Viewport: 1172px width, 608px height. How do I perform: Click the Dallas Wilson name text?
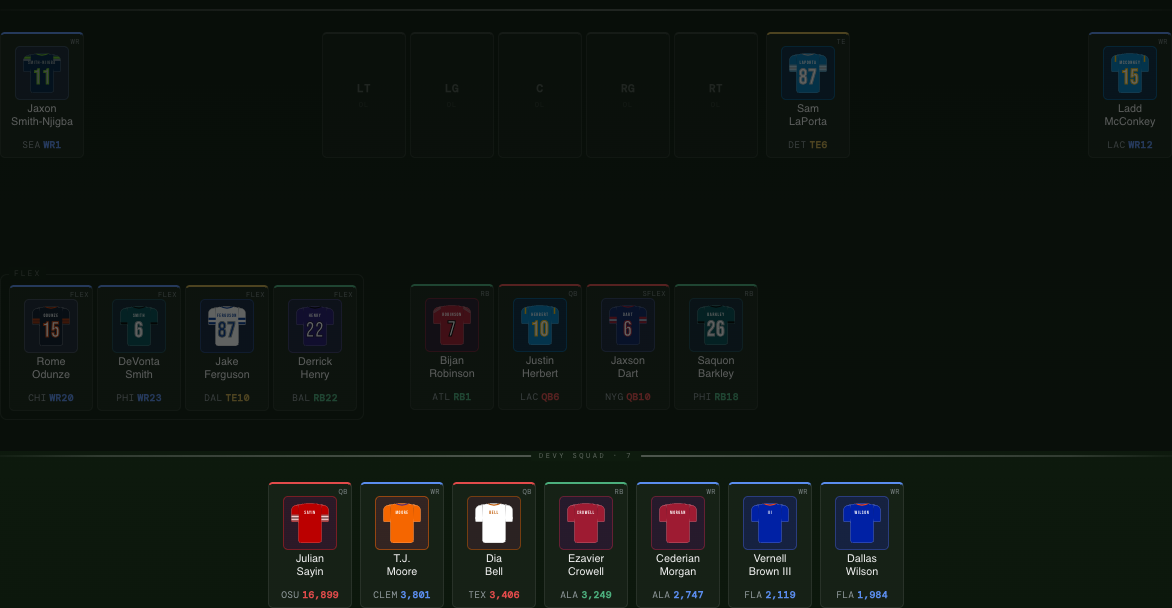(x=862, y=565)
